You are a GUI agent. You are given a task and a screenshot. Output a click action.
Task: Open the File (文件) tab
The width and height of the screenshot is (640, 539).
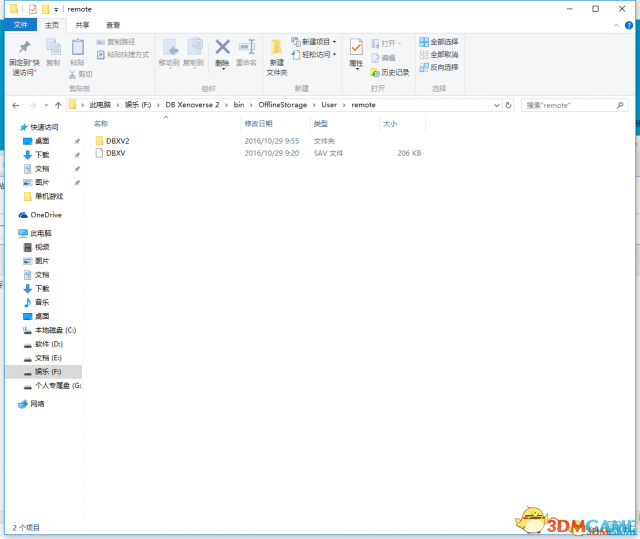pyautogui.click(x=21, y=25)
